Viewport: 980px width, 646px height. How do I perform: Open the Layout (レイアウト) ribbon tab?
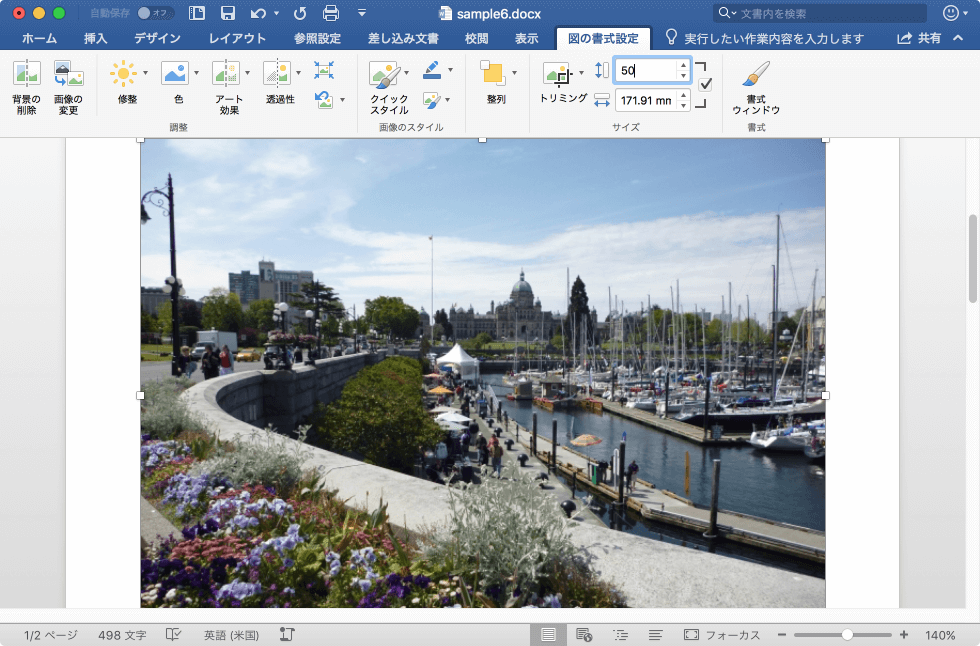point(237,39)
